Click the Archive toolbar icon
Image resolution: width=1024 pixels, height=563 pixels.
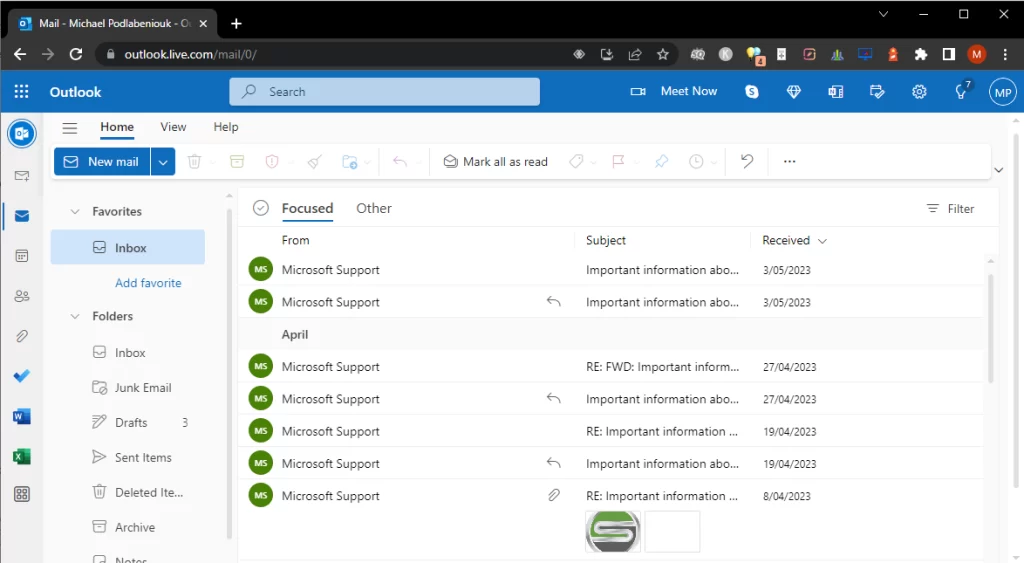(x=237, y=161)
